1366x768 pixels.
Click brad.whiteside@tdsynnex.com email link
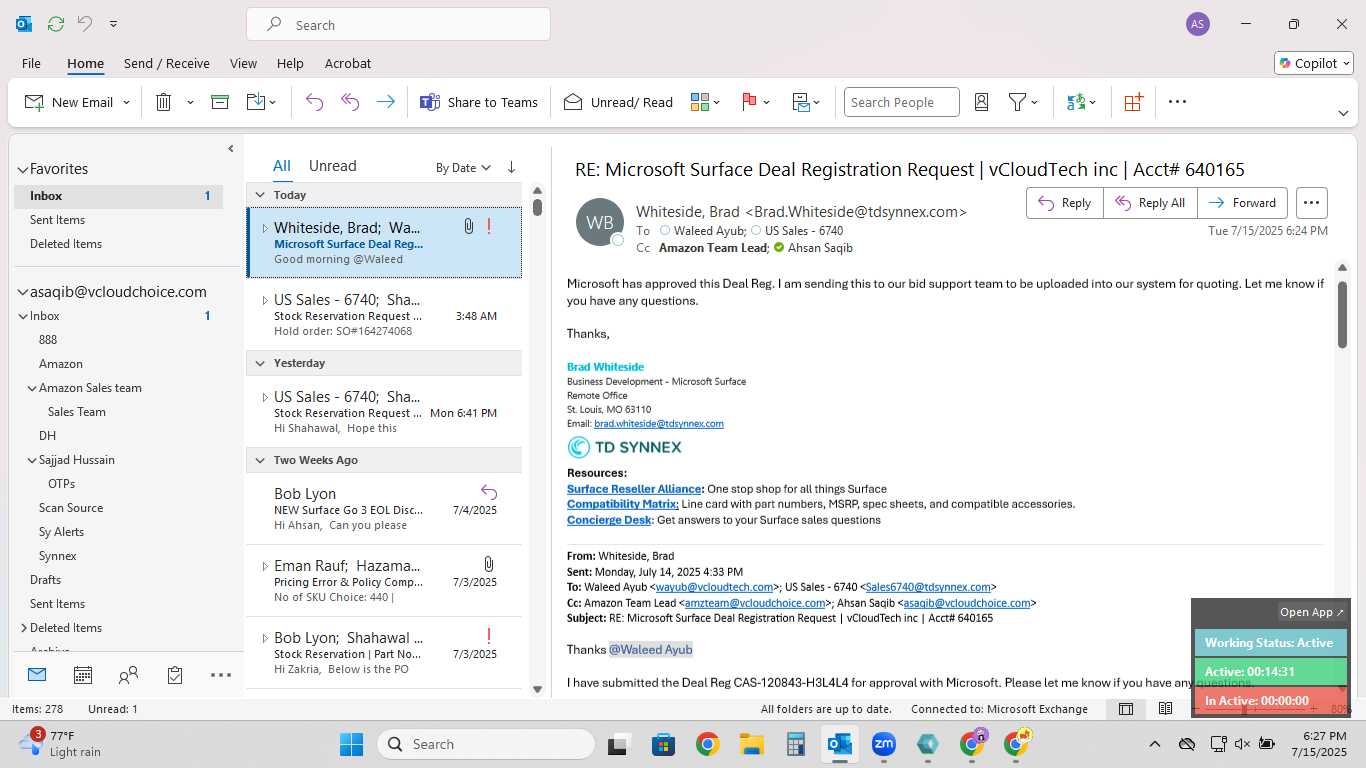coord(659,423)
